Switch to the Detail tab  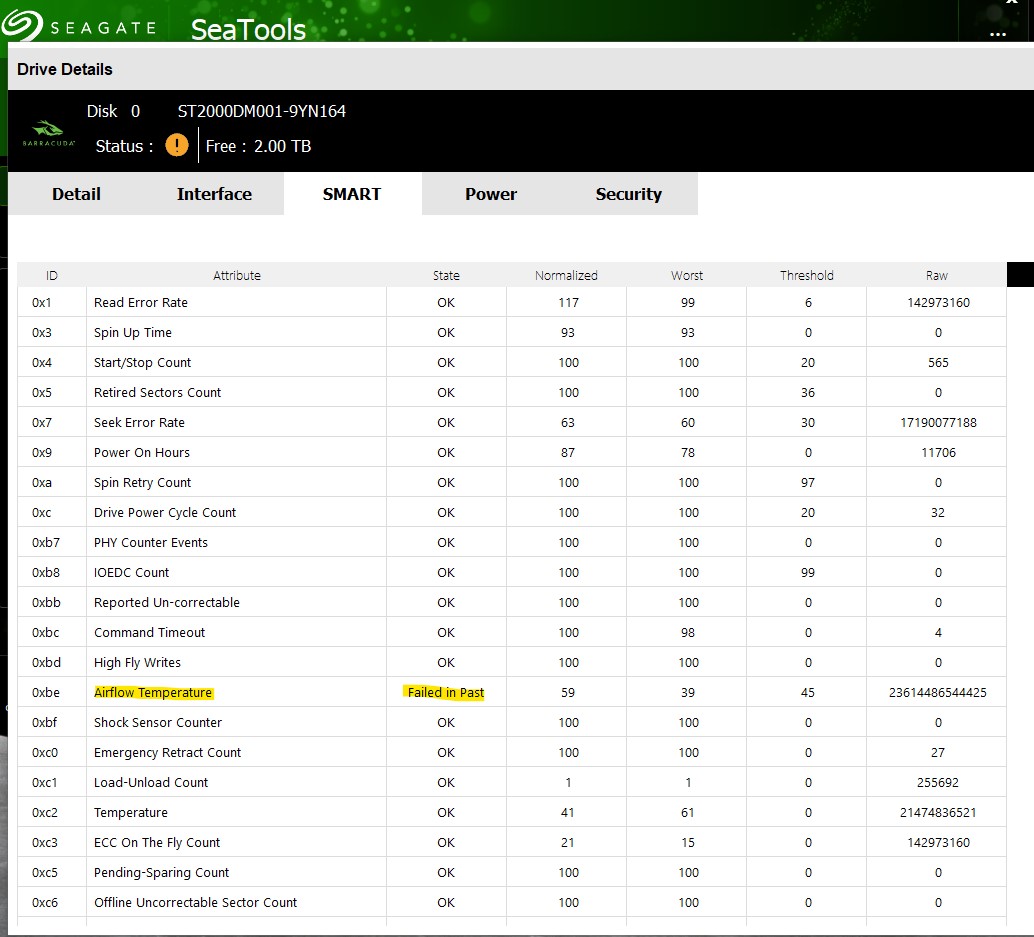pos(76,194)
